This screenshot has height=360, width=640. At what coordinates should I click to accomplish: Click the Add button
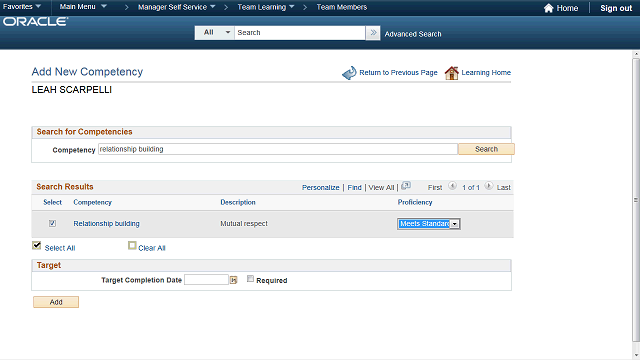[x=56, y=302]
